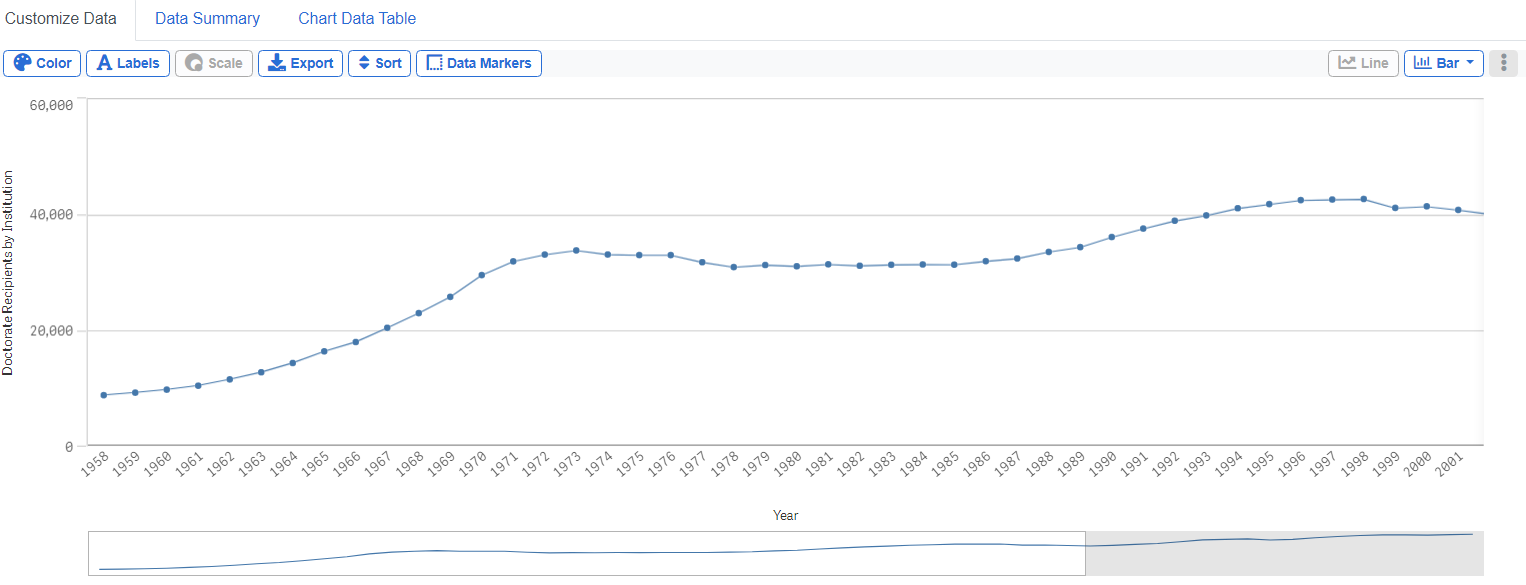Screen dimensions: 1526x585
Task: Switch the chart to Line view
Action: [1363, 62]
